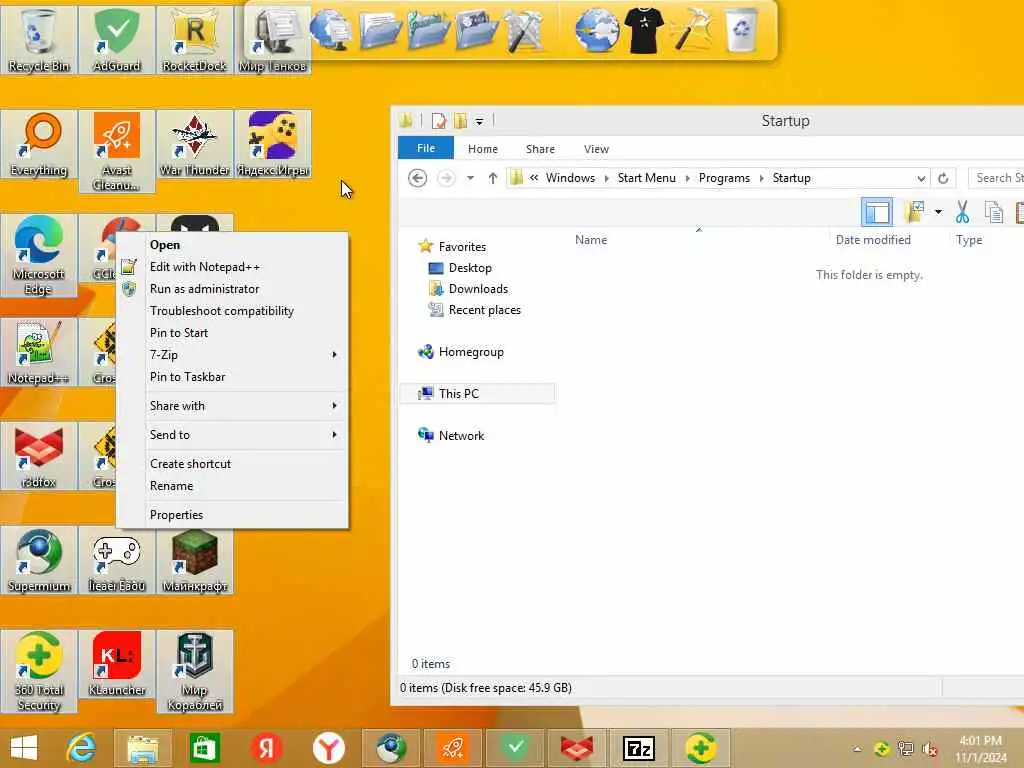Click the network computer icon in RocketDock
The height and width of the screenshot is (768, 1024).
click(x=330, y=30)
